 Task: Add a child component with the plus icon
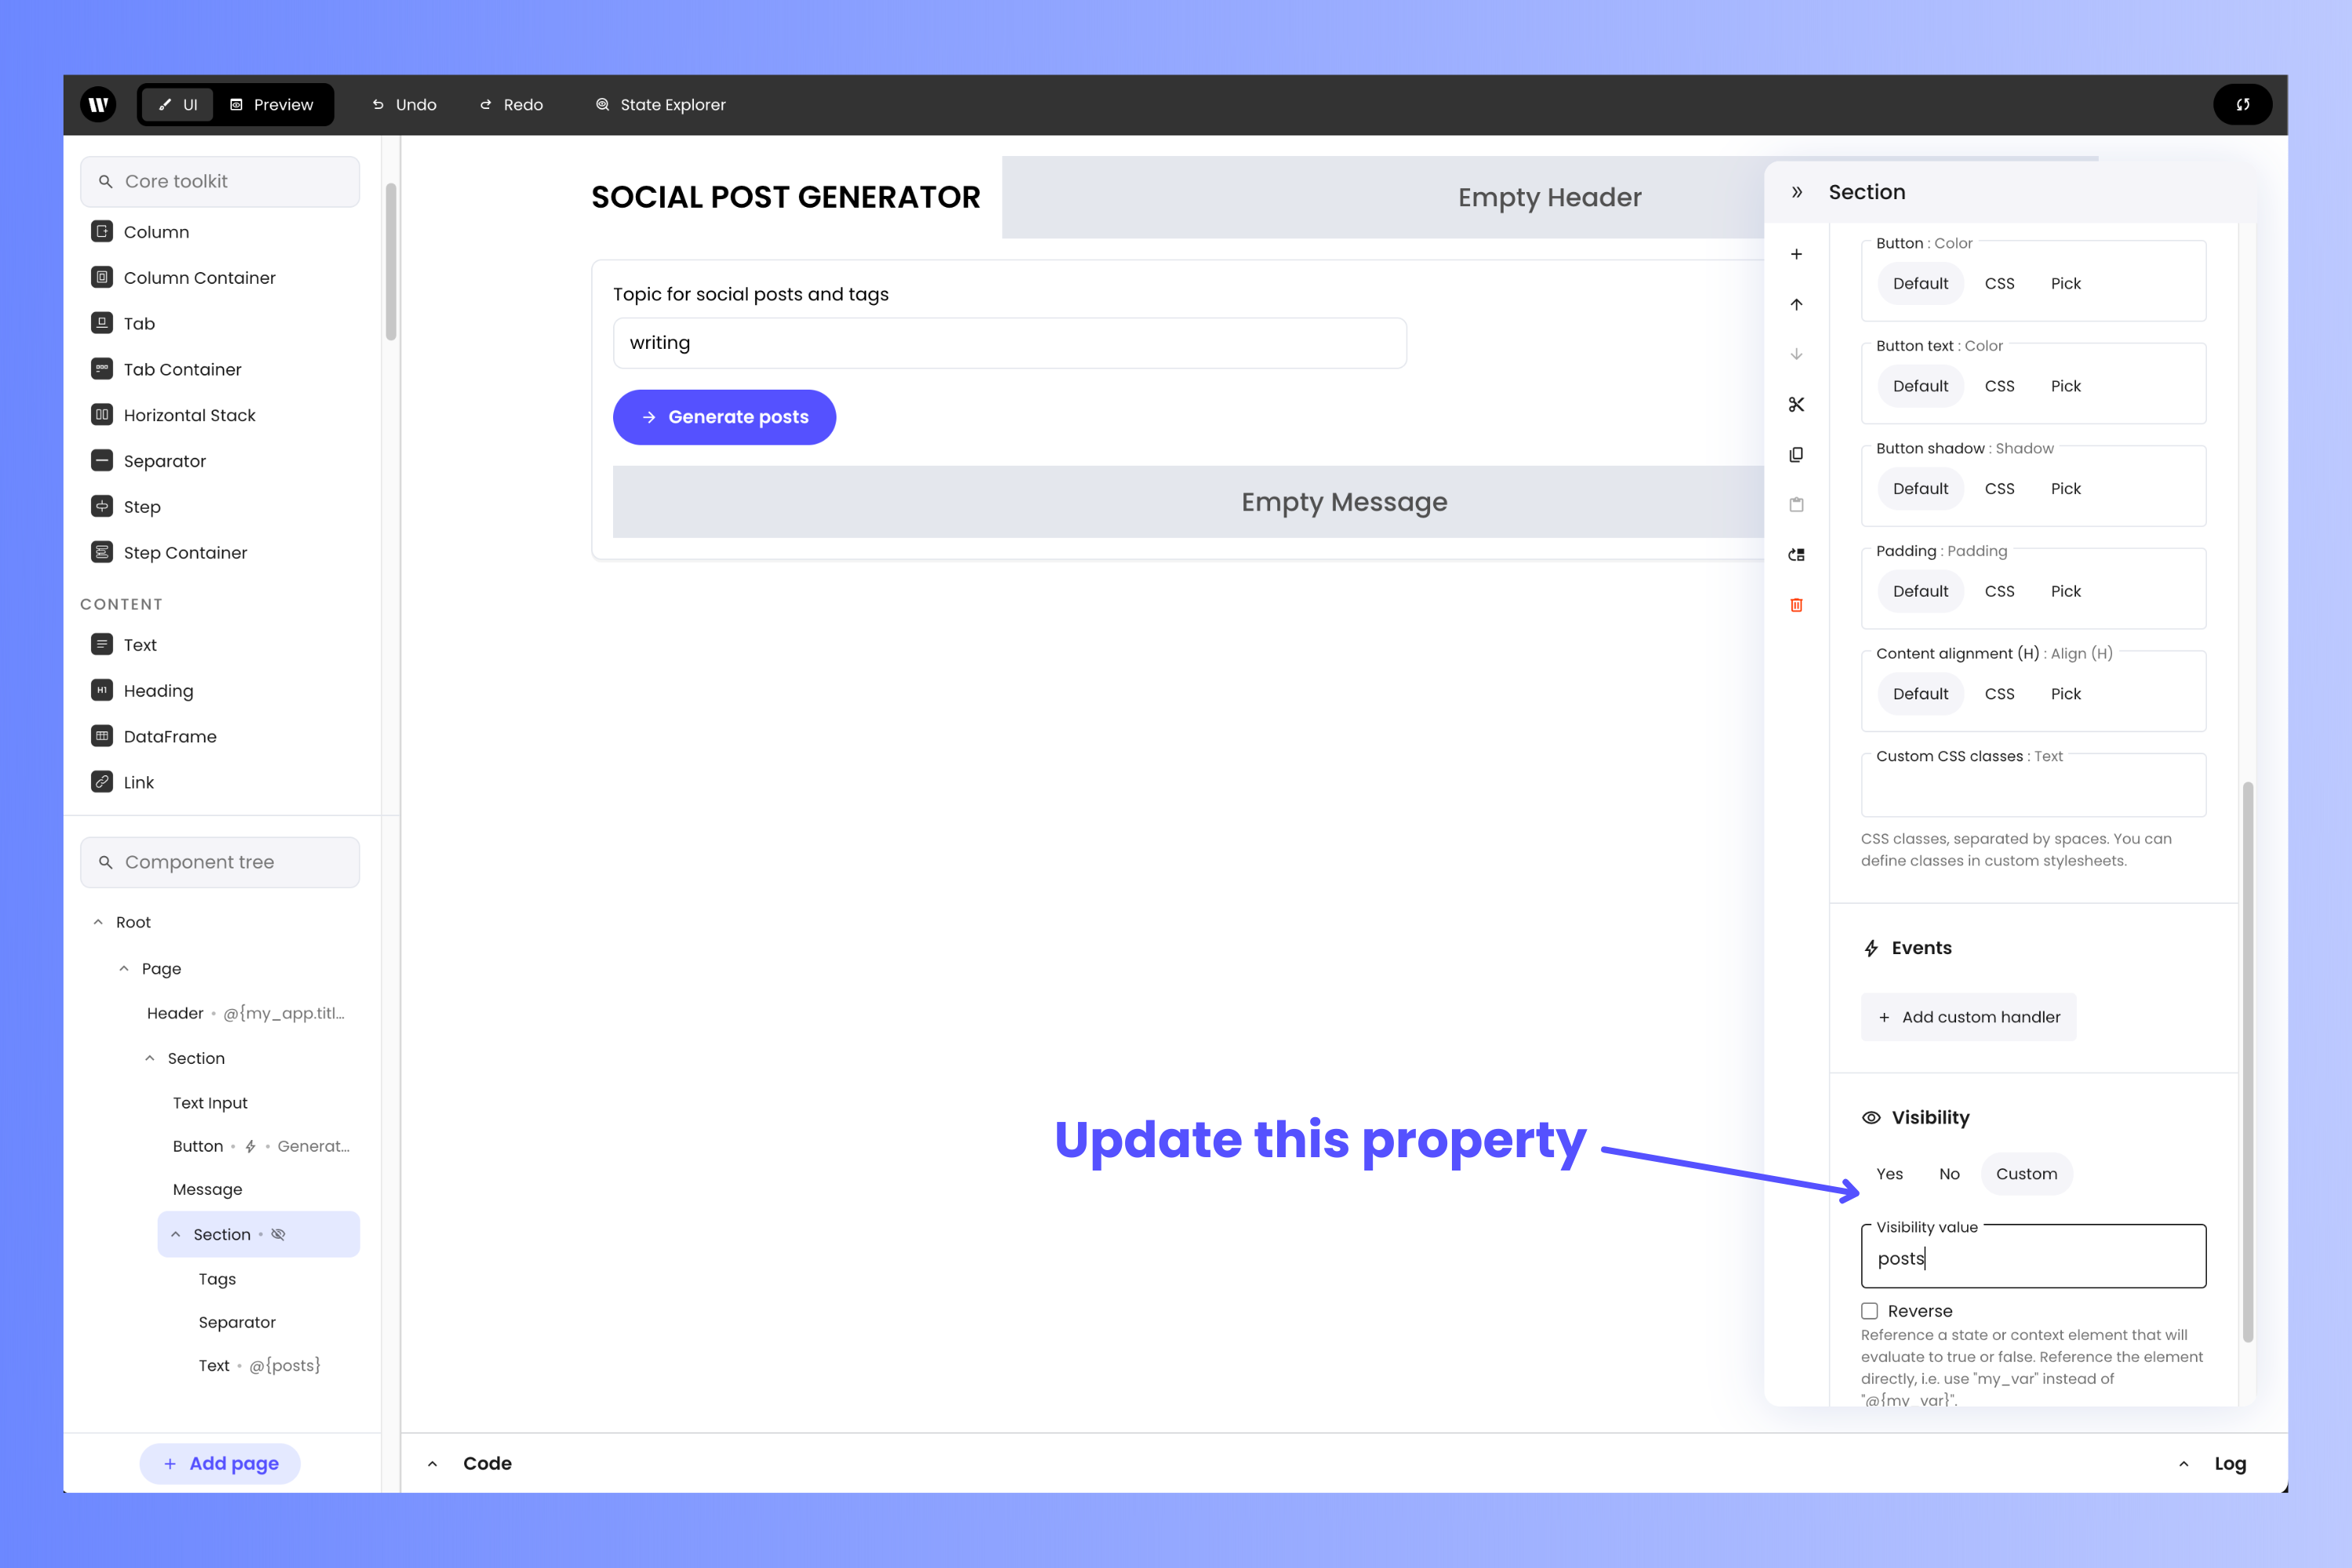point(1797,253)
